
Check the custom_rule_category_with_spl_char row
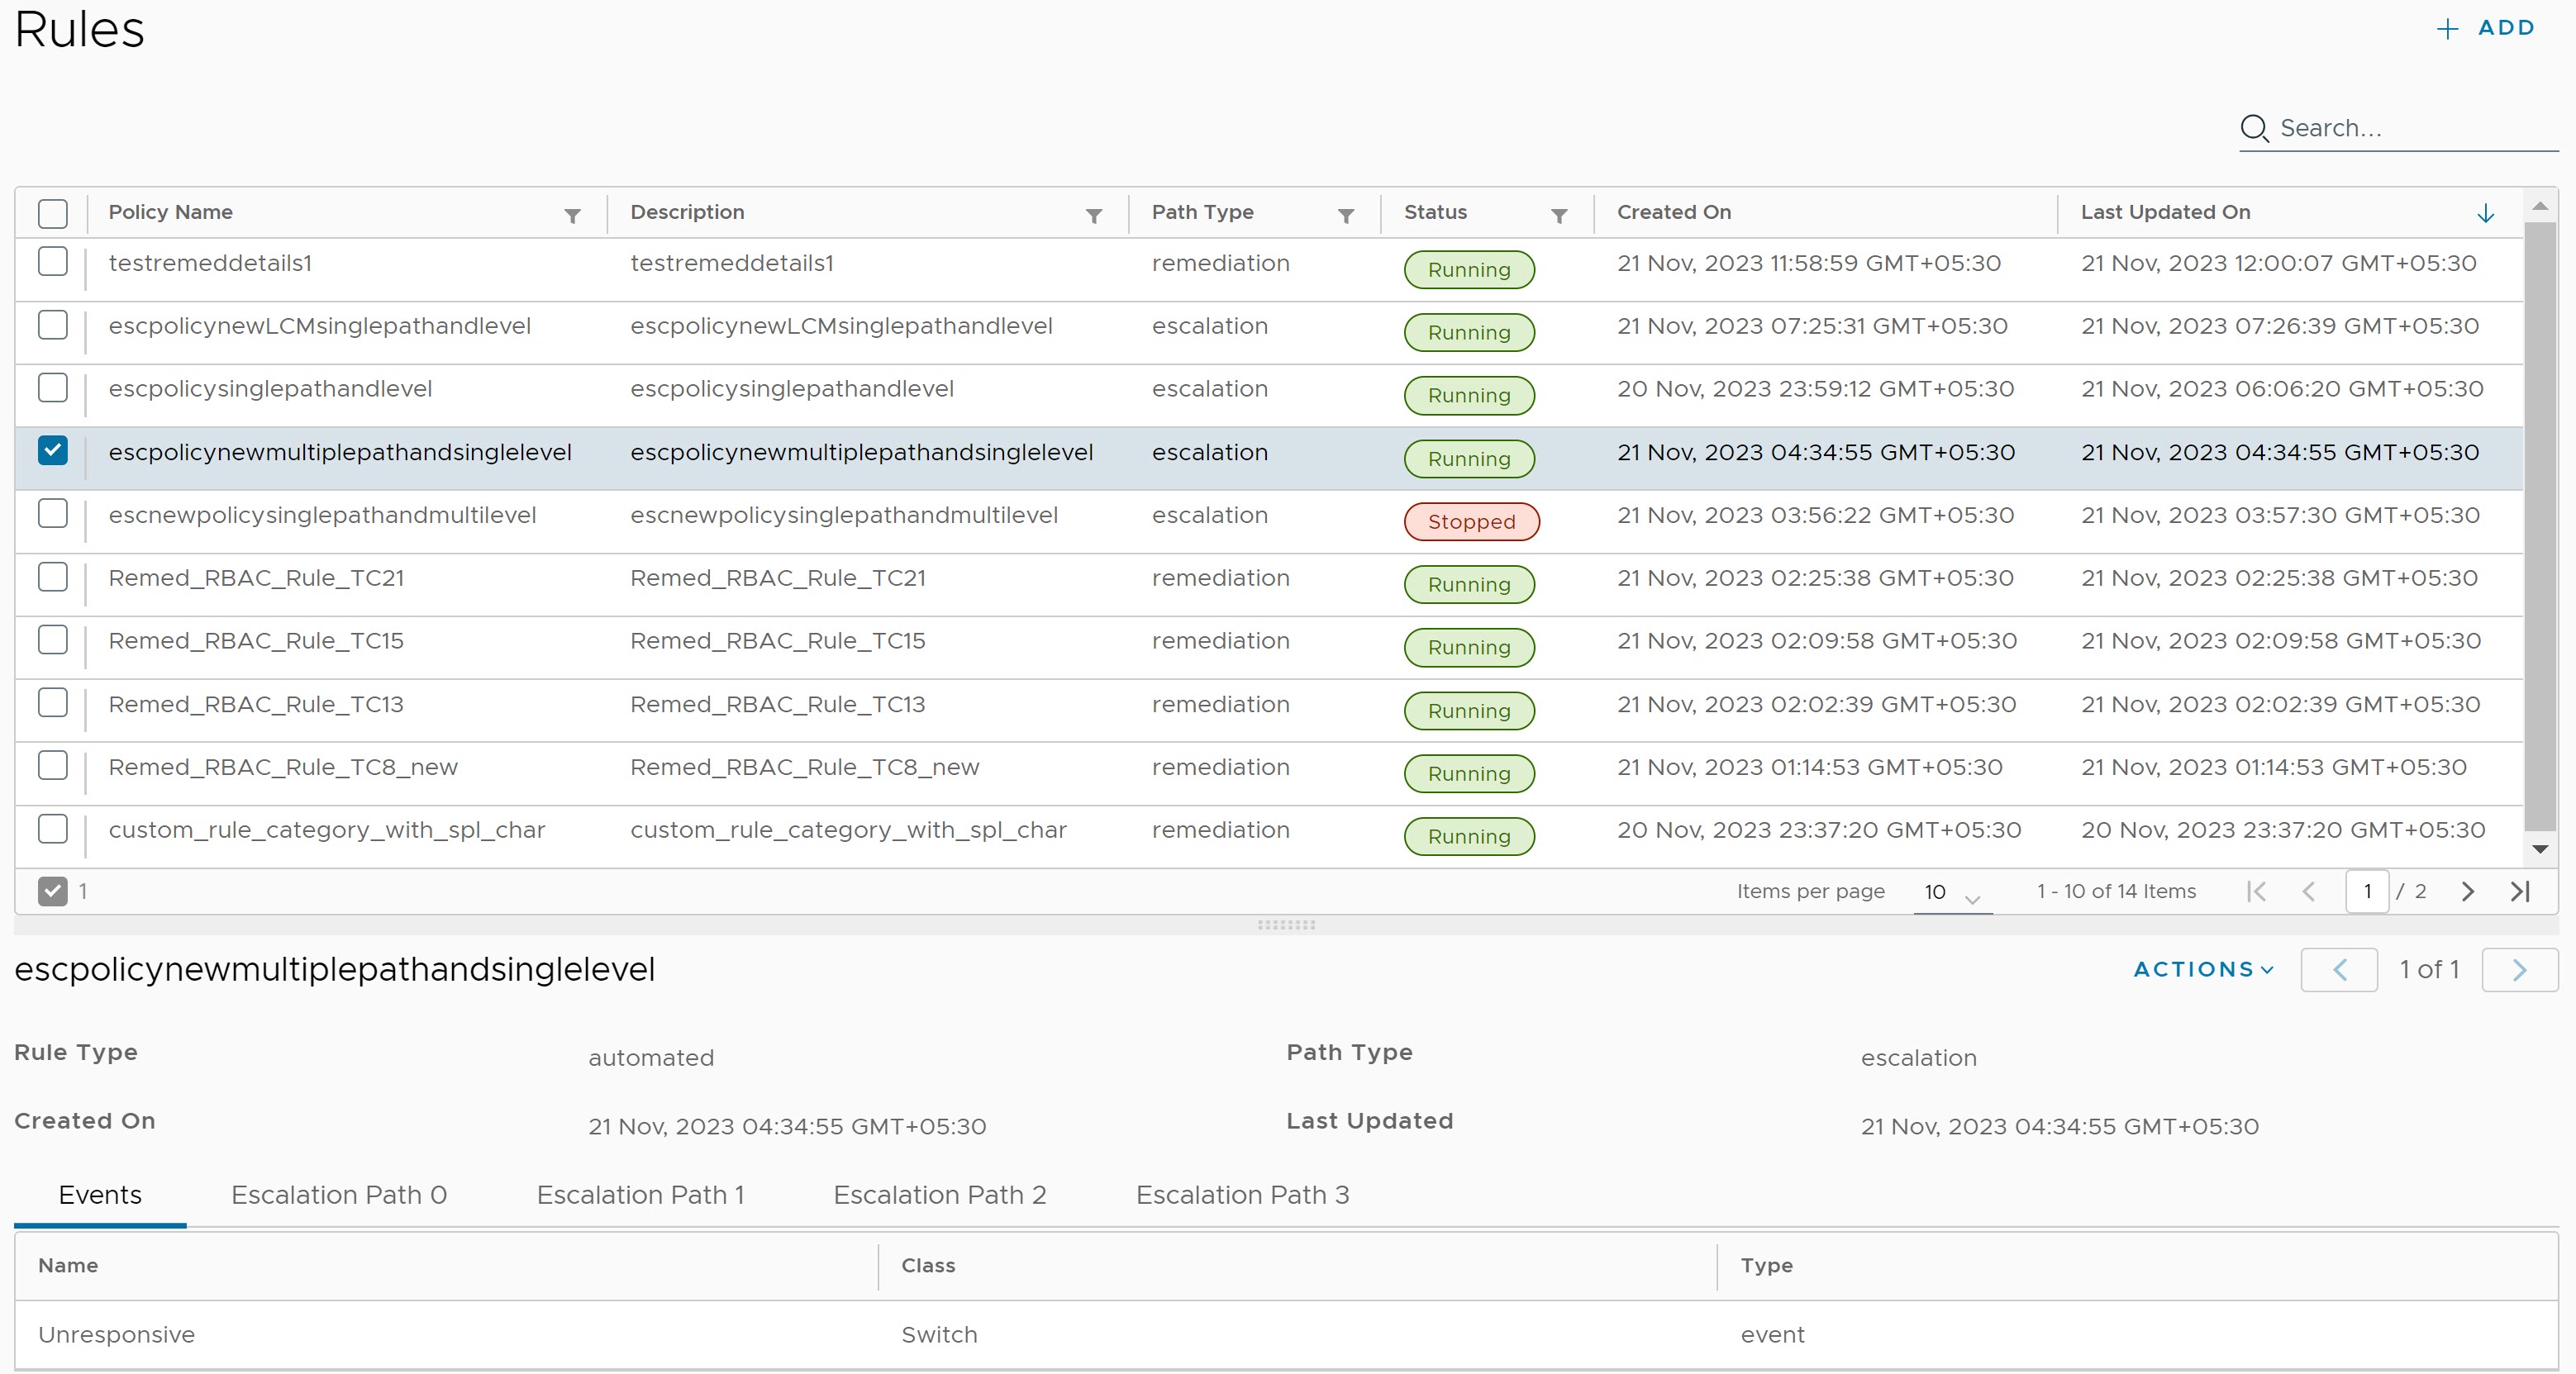point(52,829)
